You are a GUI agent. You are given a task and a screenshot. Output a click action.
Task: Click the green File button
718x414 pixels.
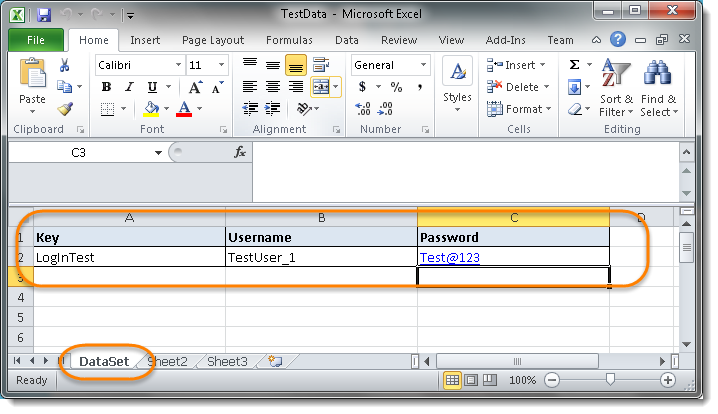coord(36,40)
